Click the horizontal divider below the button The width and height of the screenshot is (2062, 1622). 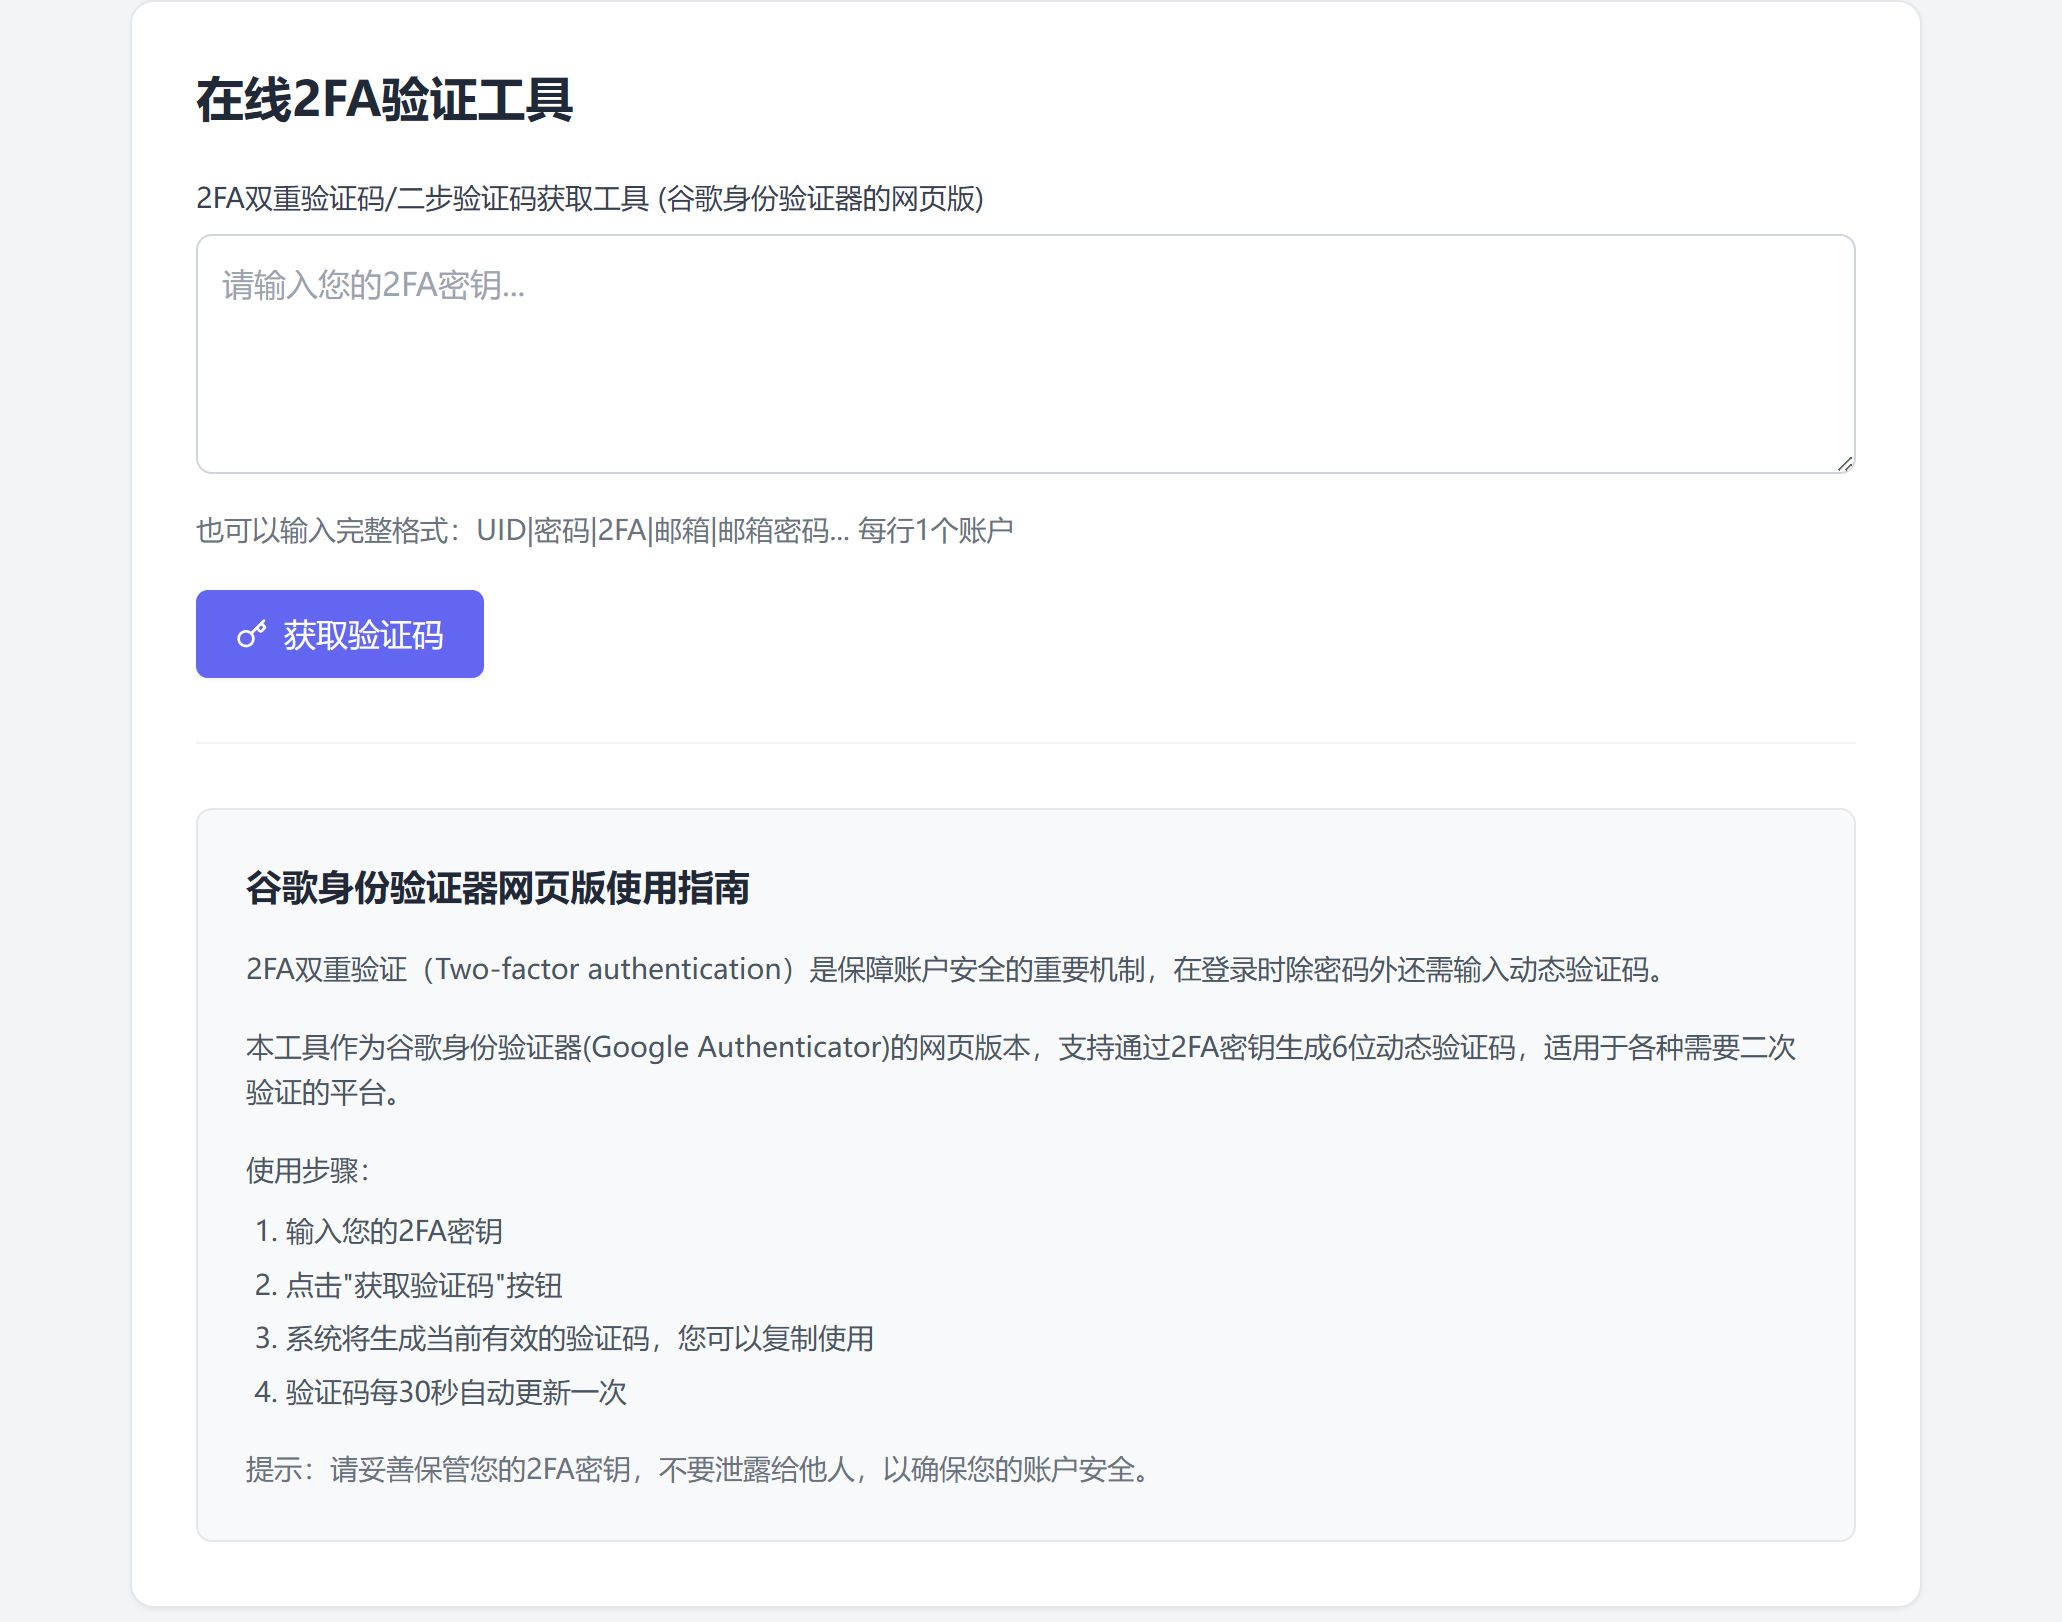[x=1025, y=743]
